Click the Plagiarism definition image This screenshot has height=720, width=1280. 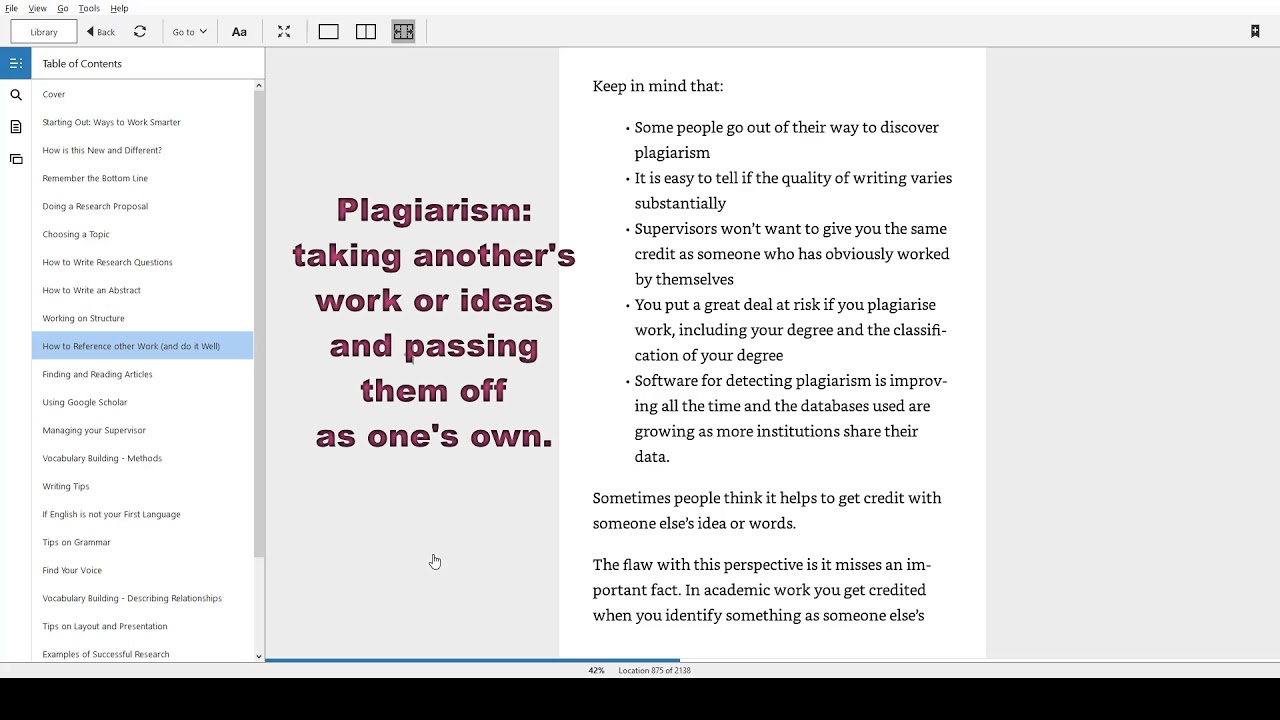pos(434,323)
